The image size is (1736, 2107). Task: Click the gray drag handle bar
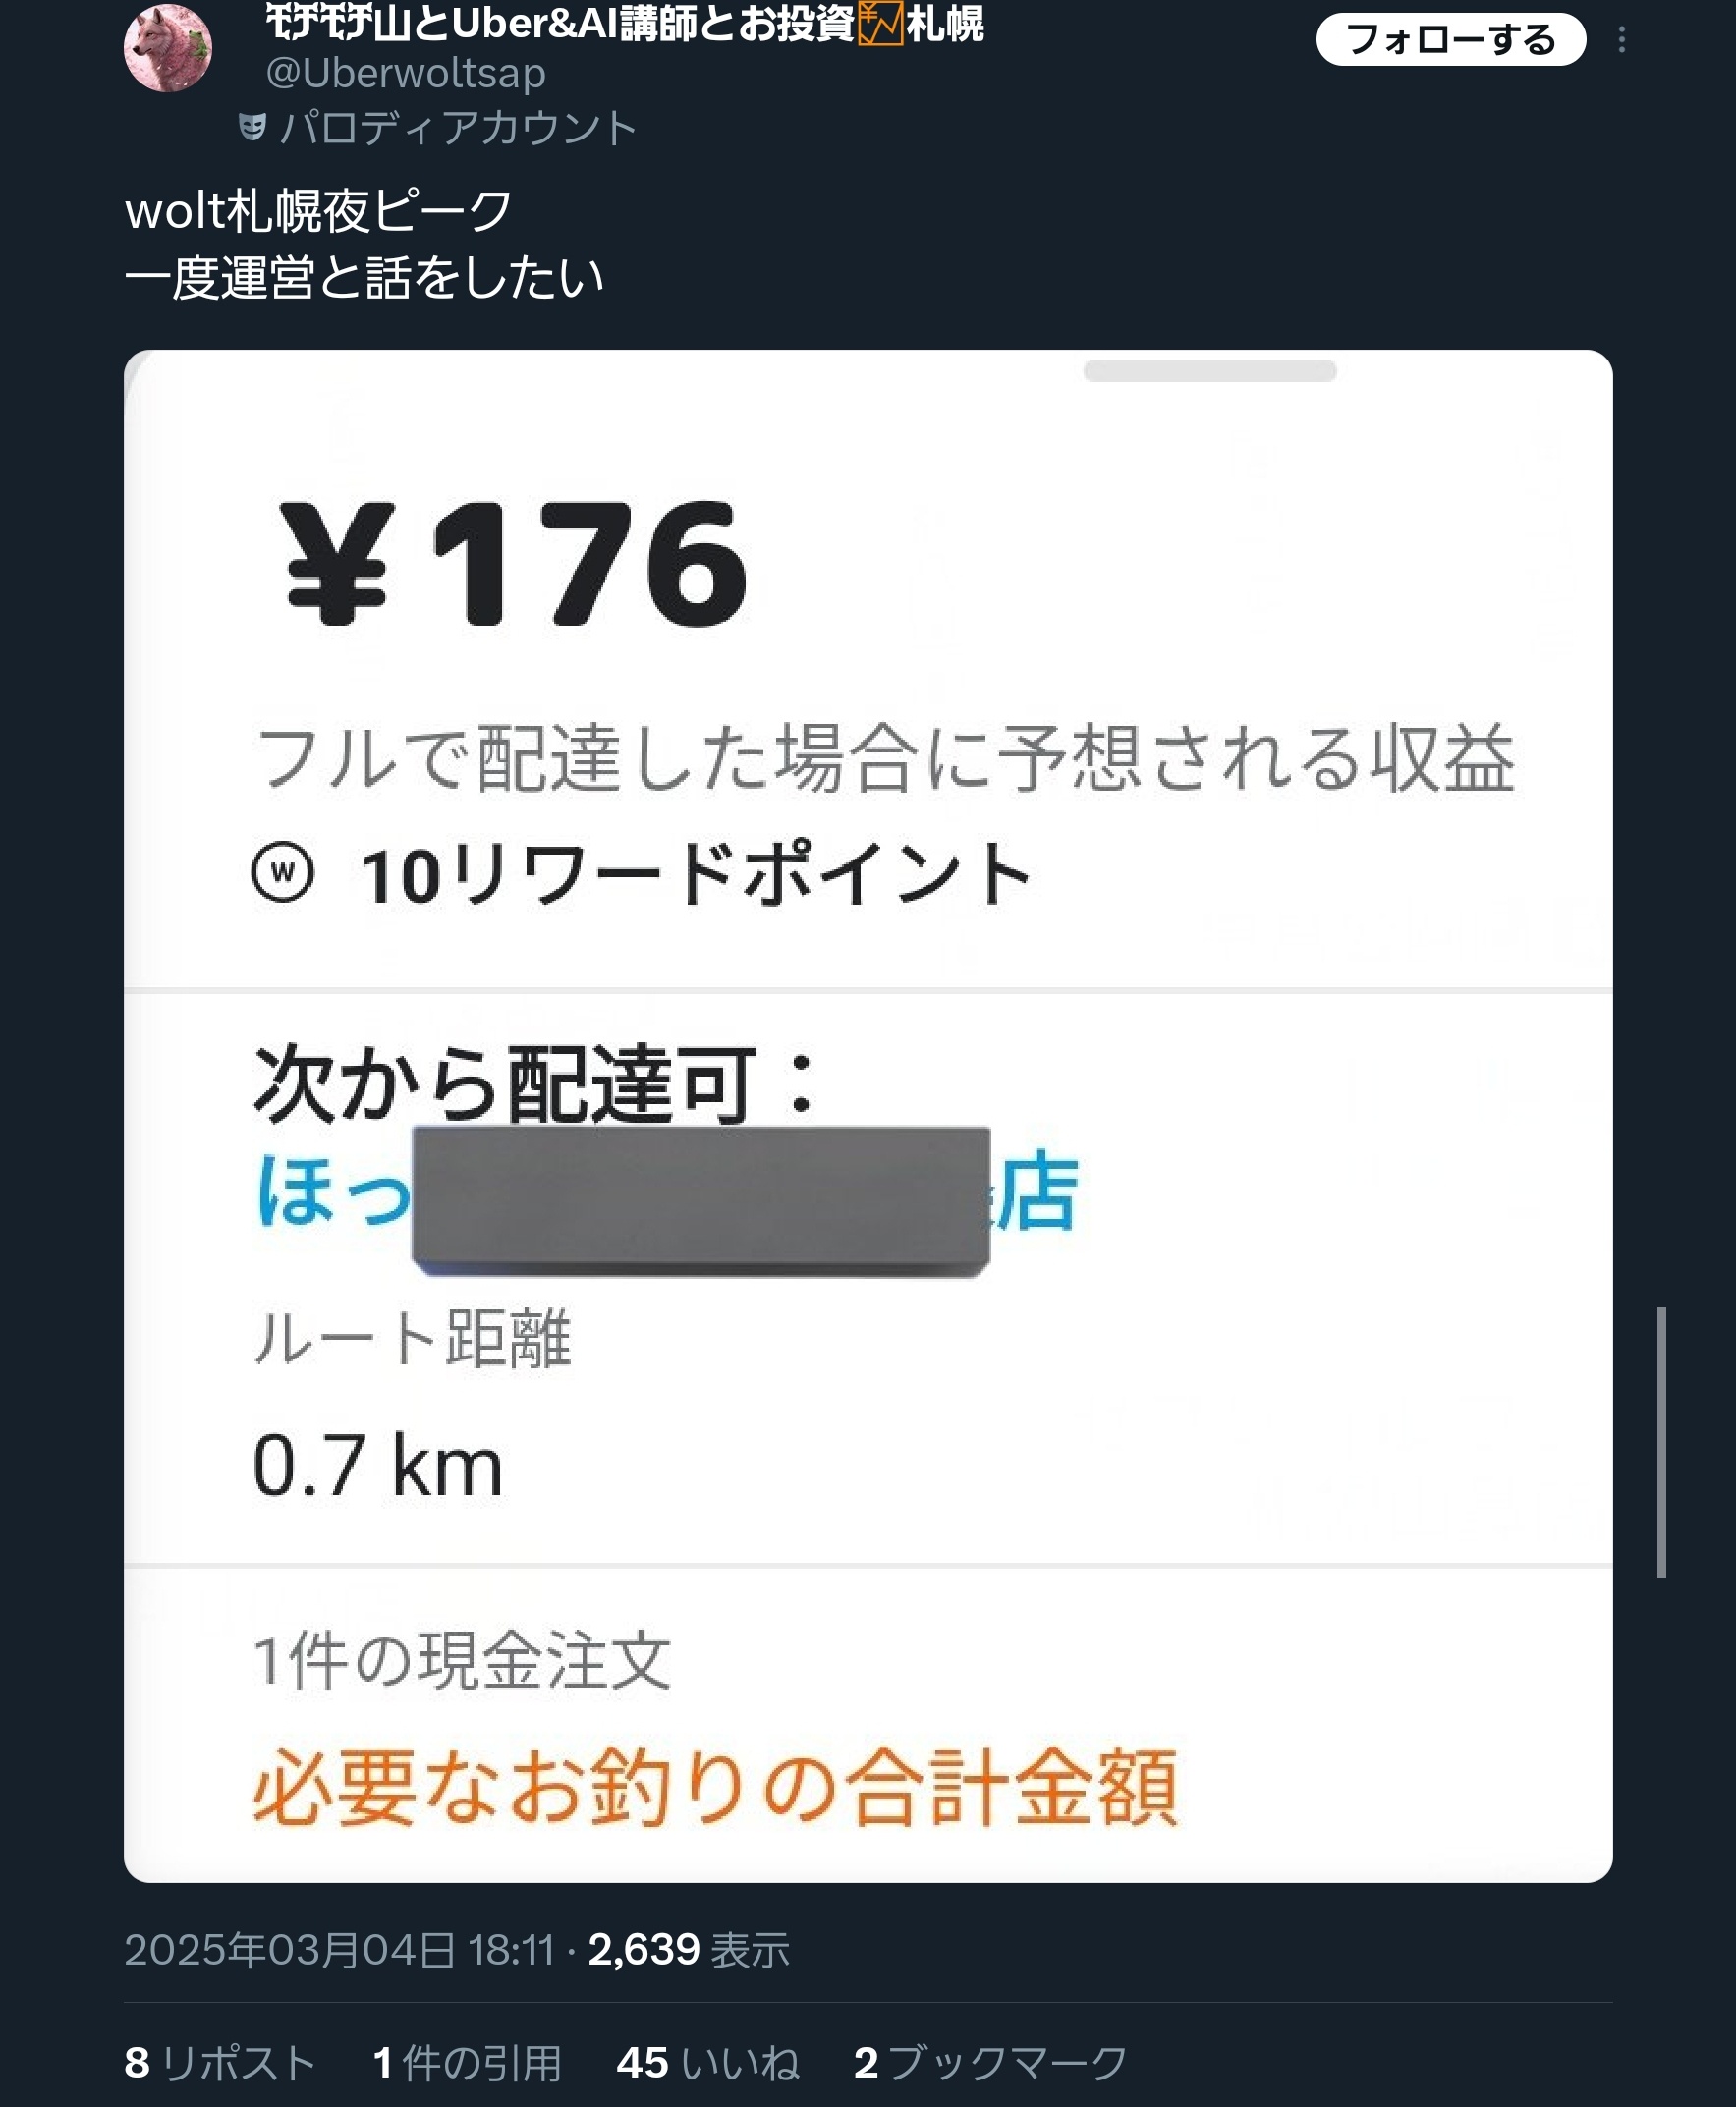point(1209,371)
